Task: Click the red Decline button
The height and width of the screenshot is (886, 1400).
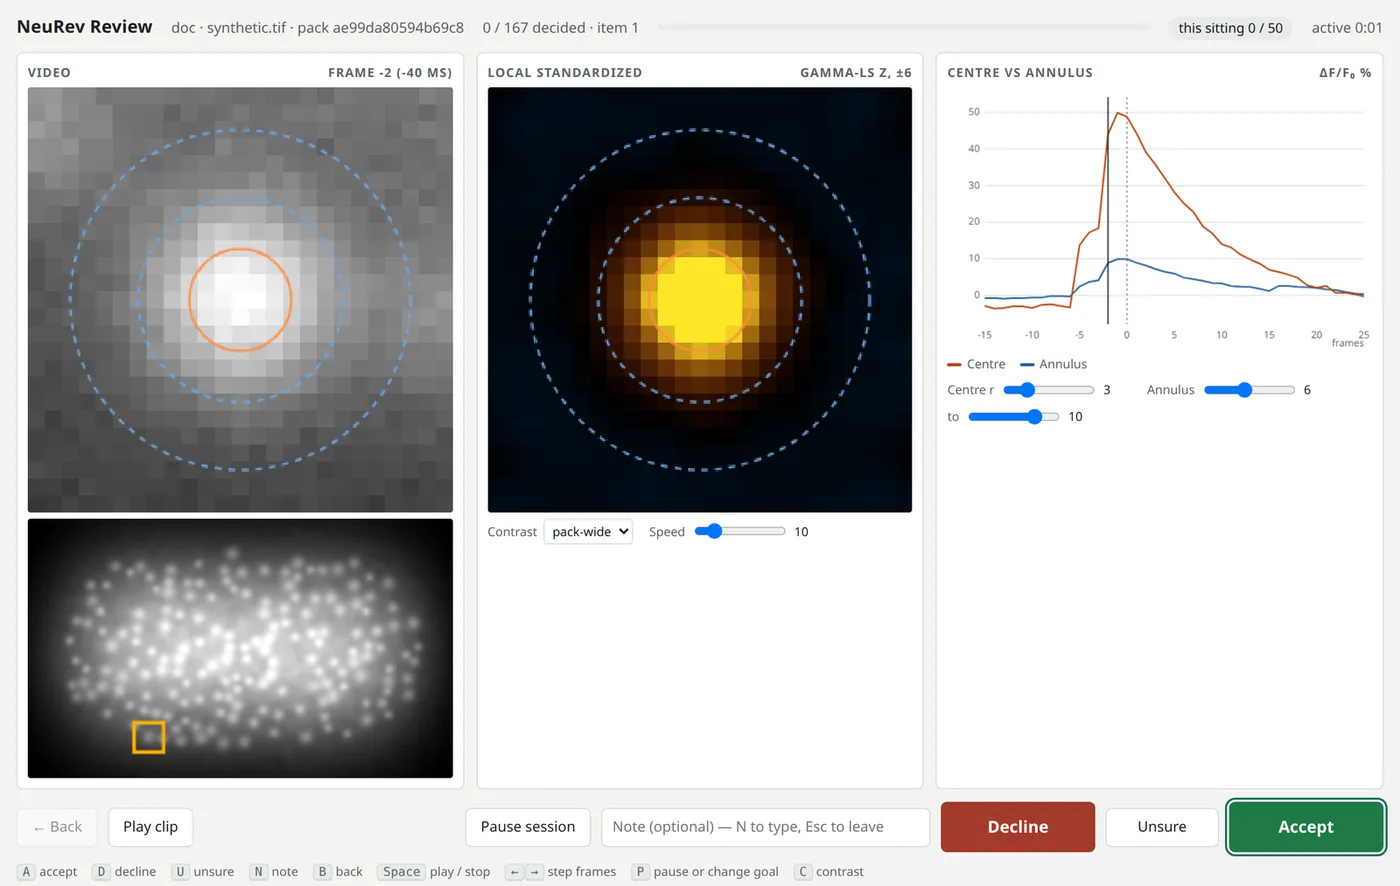Action: (1018, 827)
